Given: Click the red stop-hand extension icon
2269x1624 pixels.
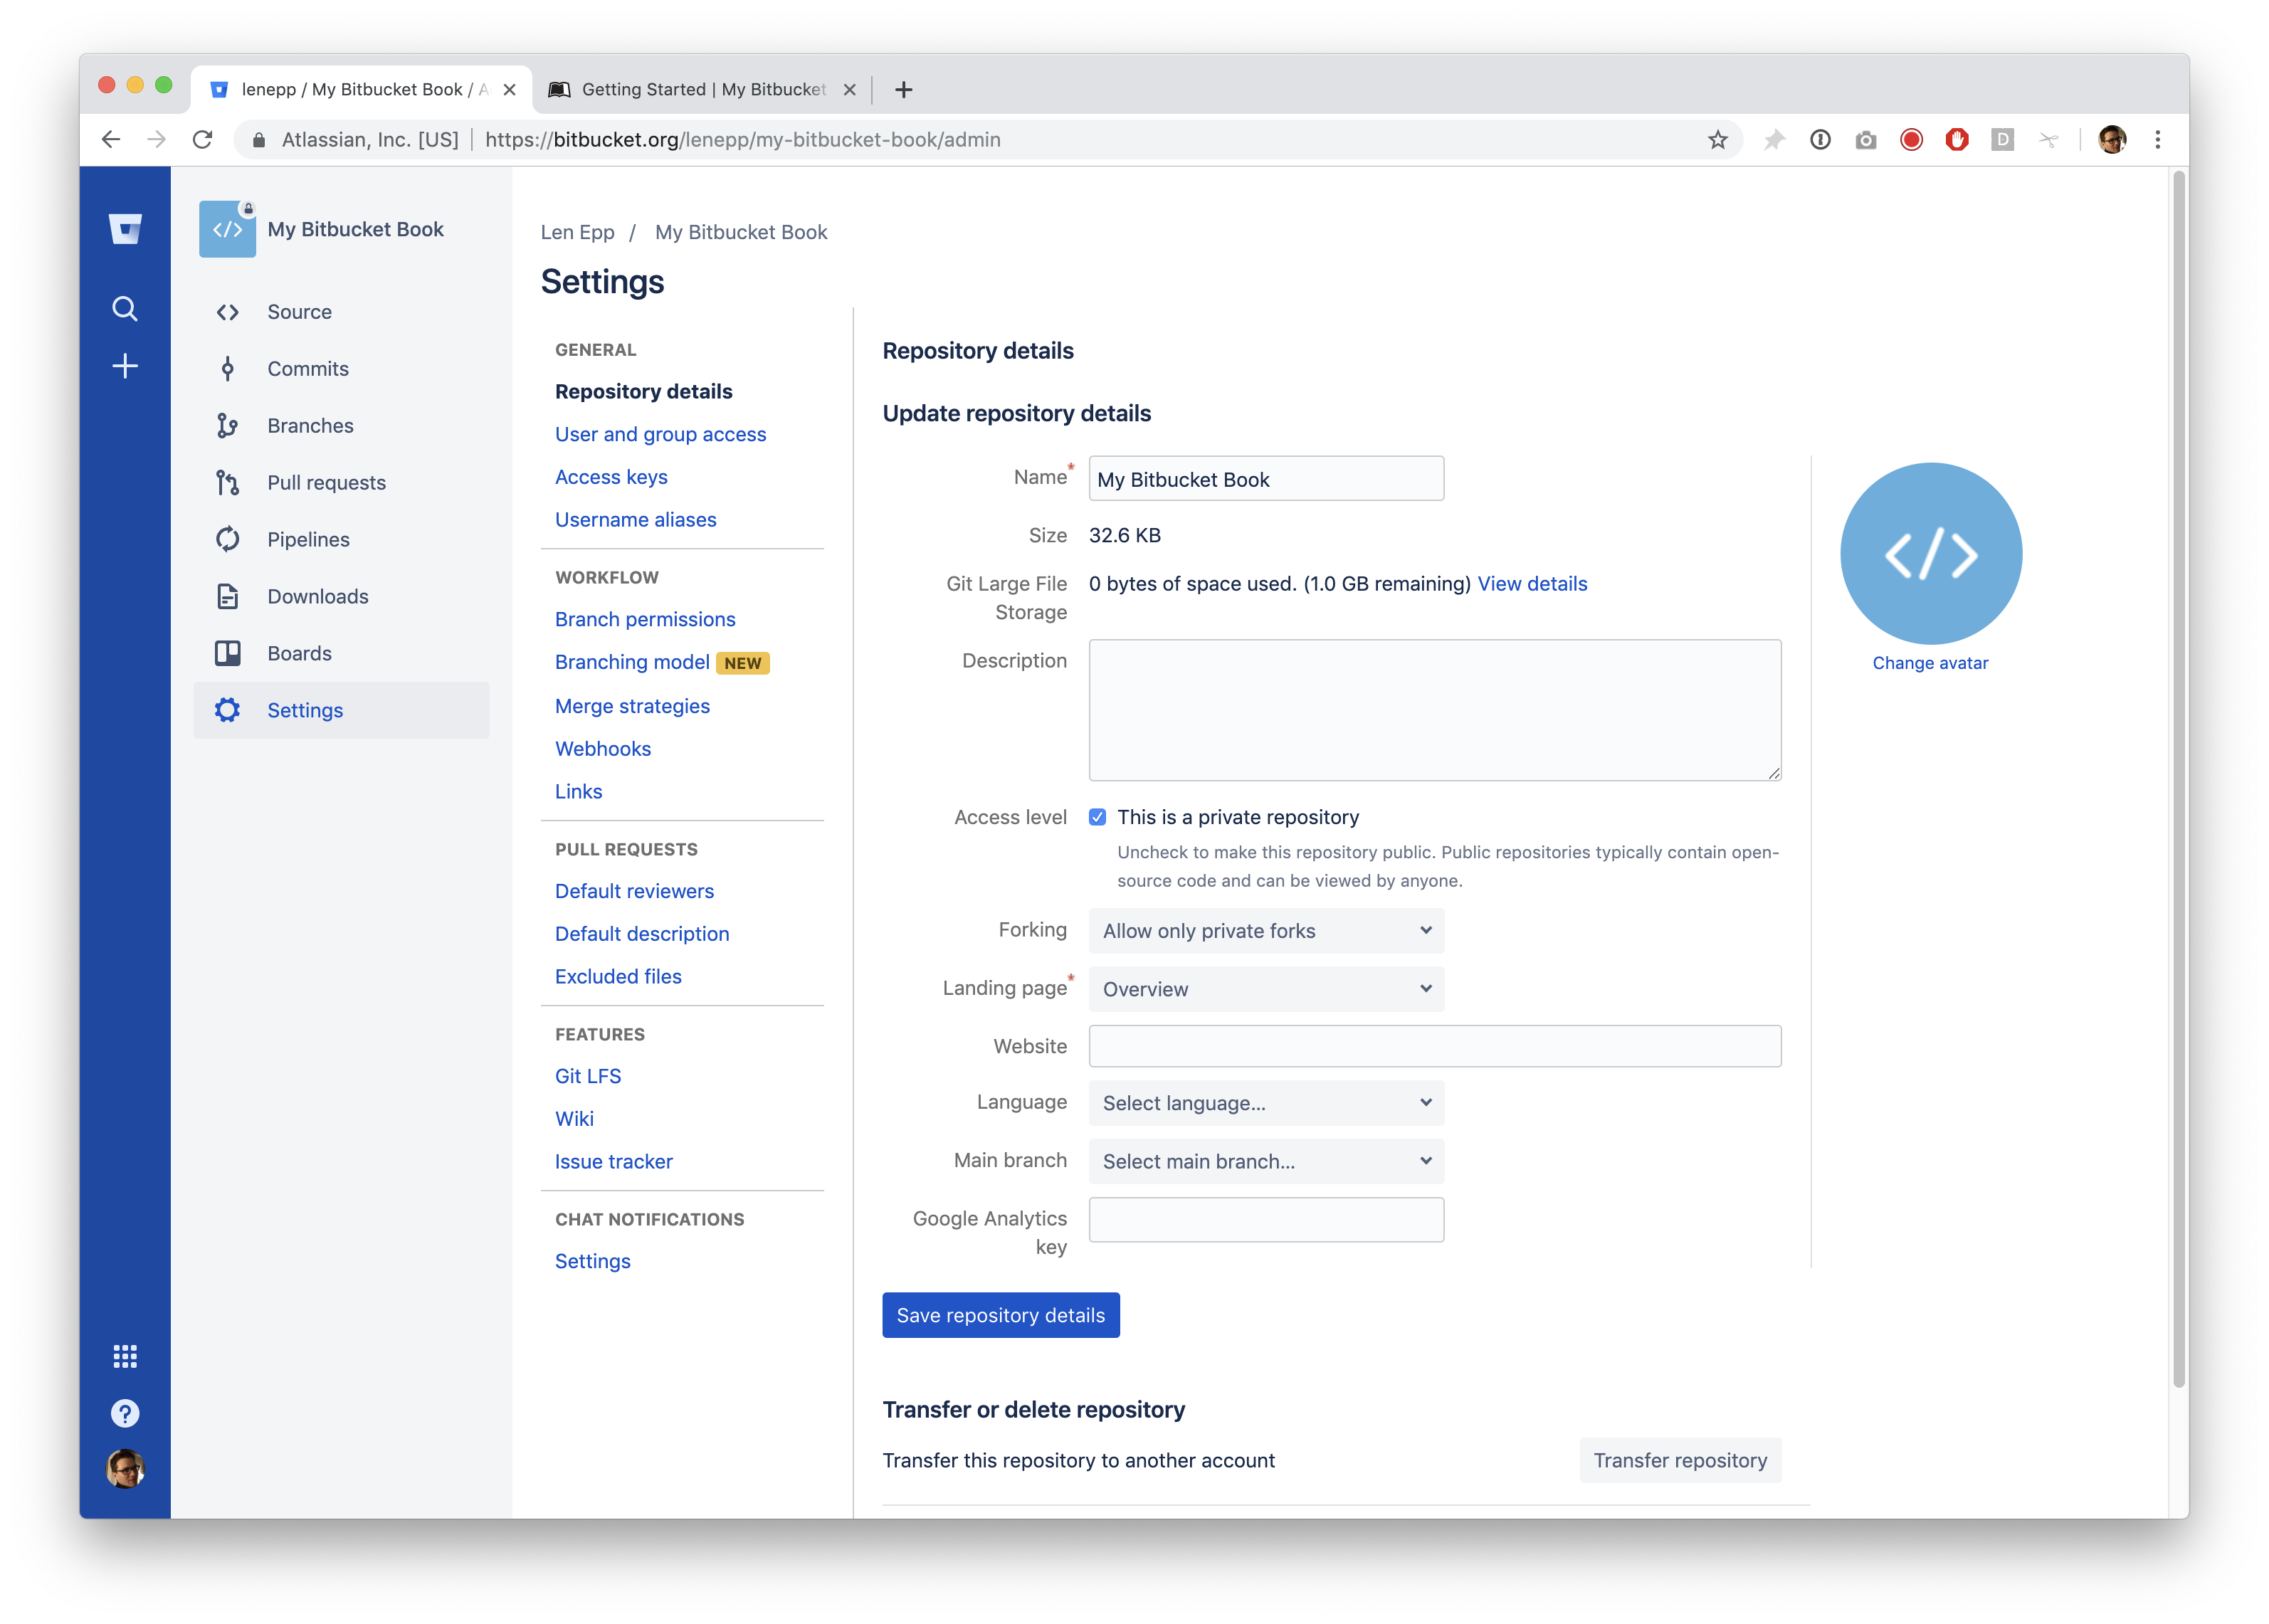Looking at the screenshot, I should pyautogui.click(x=1957, y=140).
